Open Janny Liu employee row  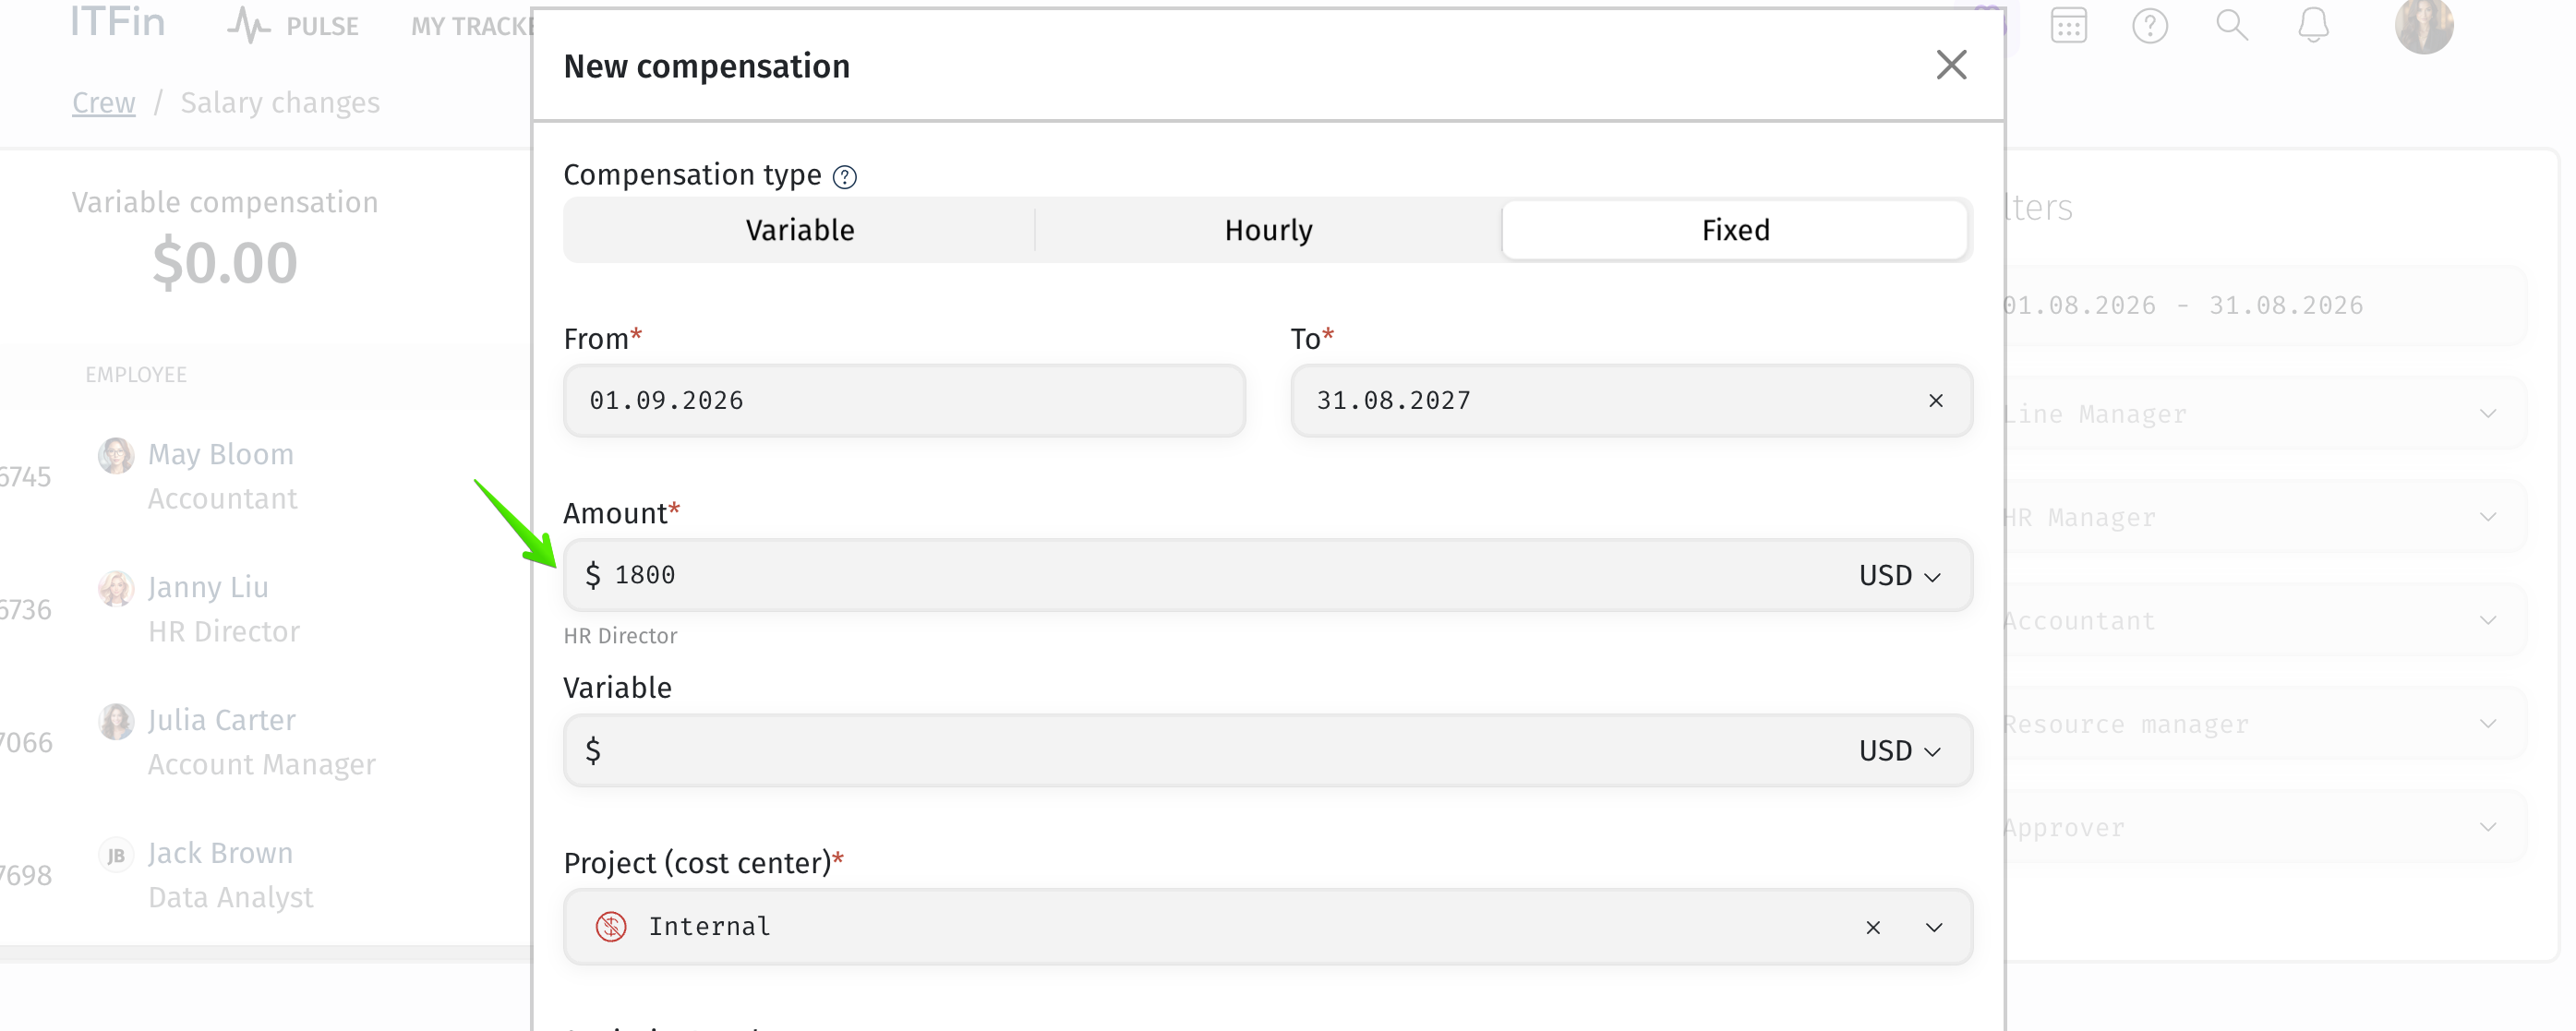(266, 609)
